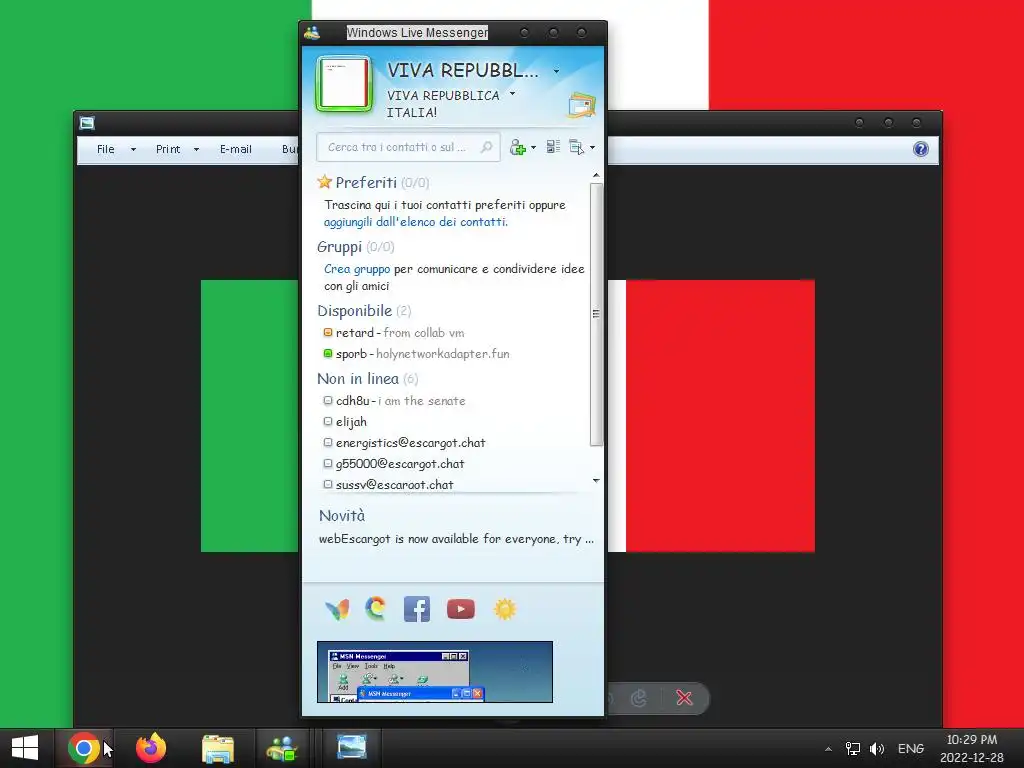Viewport: 1024px width, 768px height.
Task: Click the ENG language indicator
Action: point(911,749)
